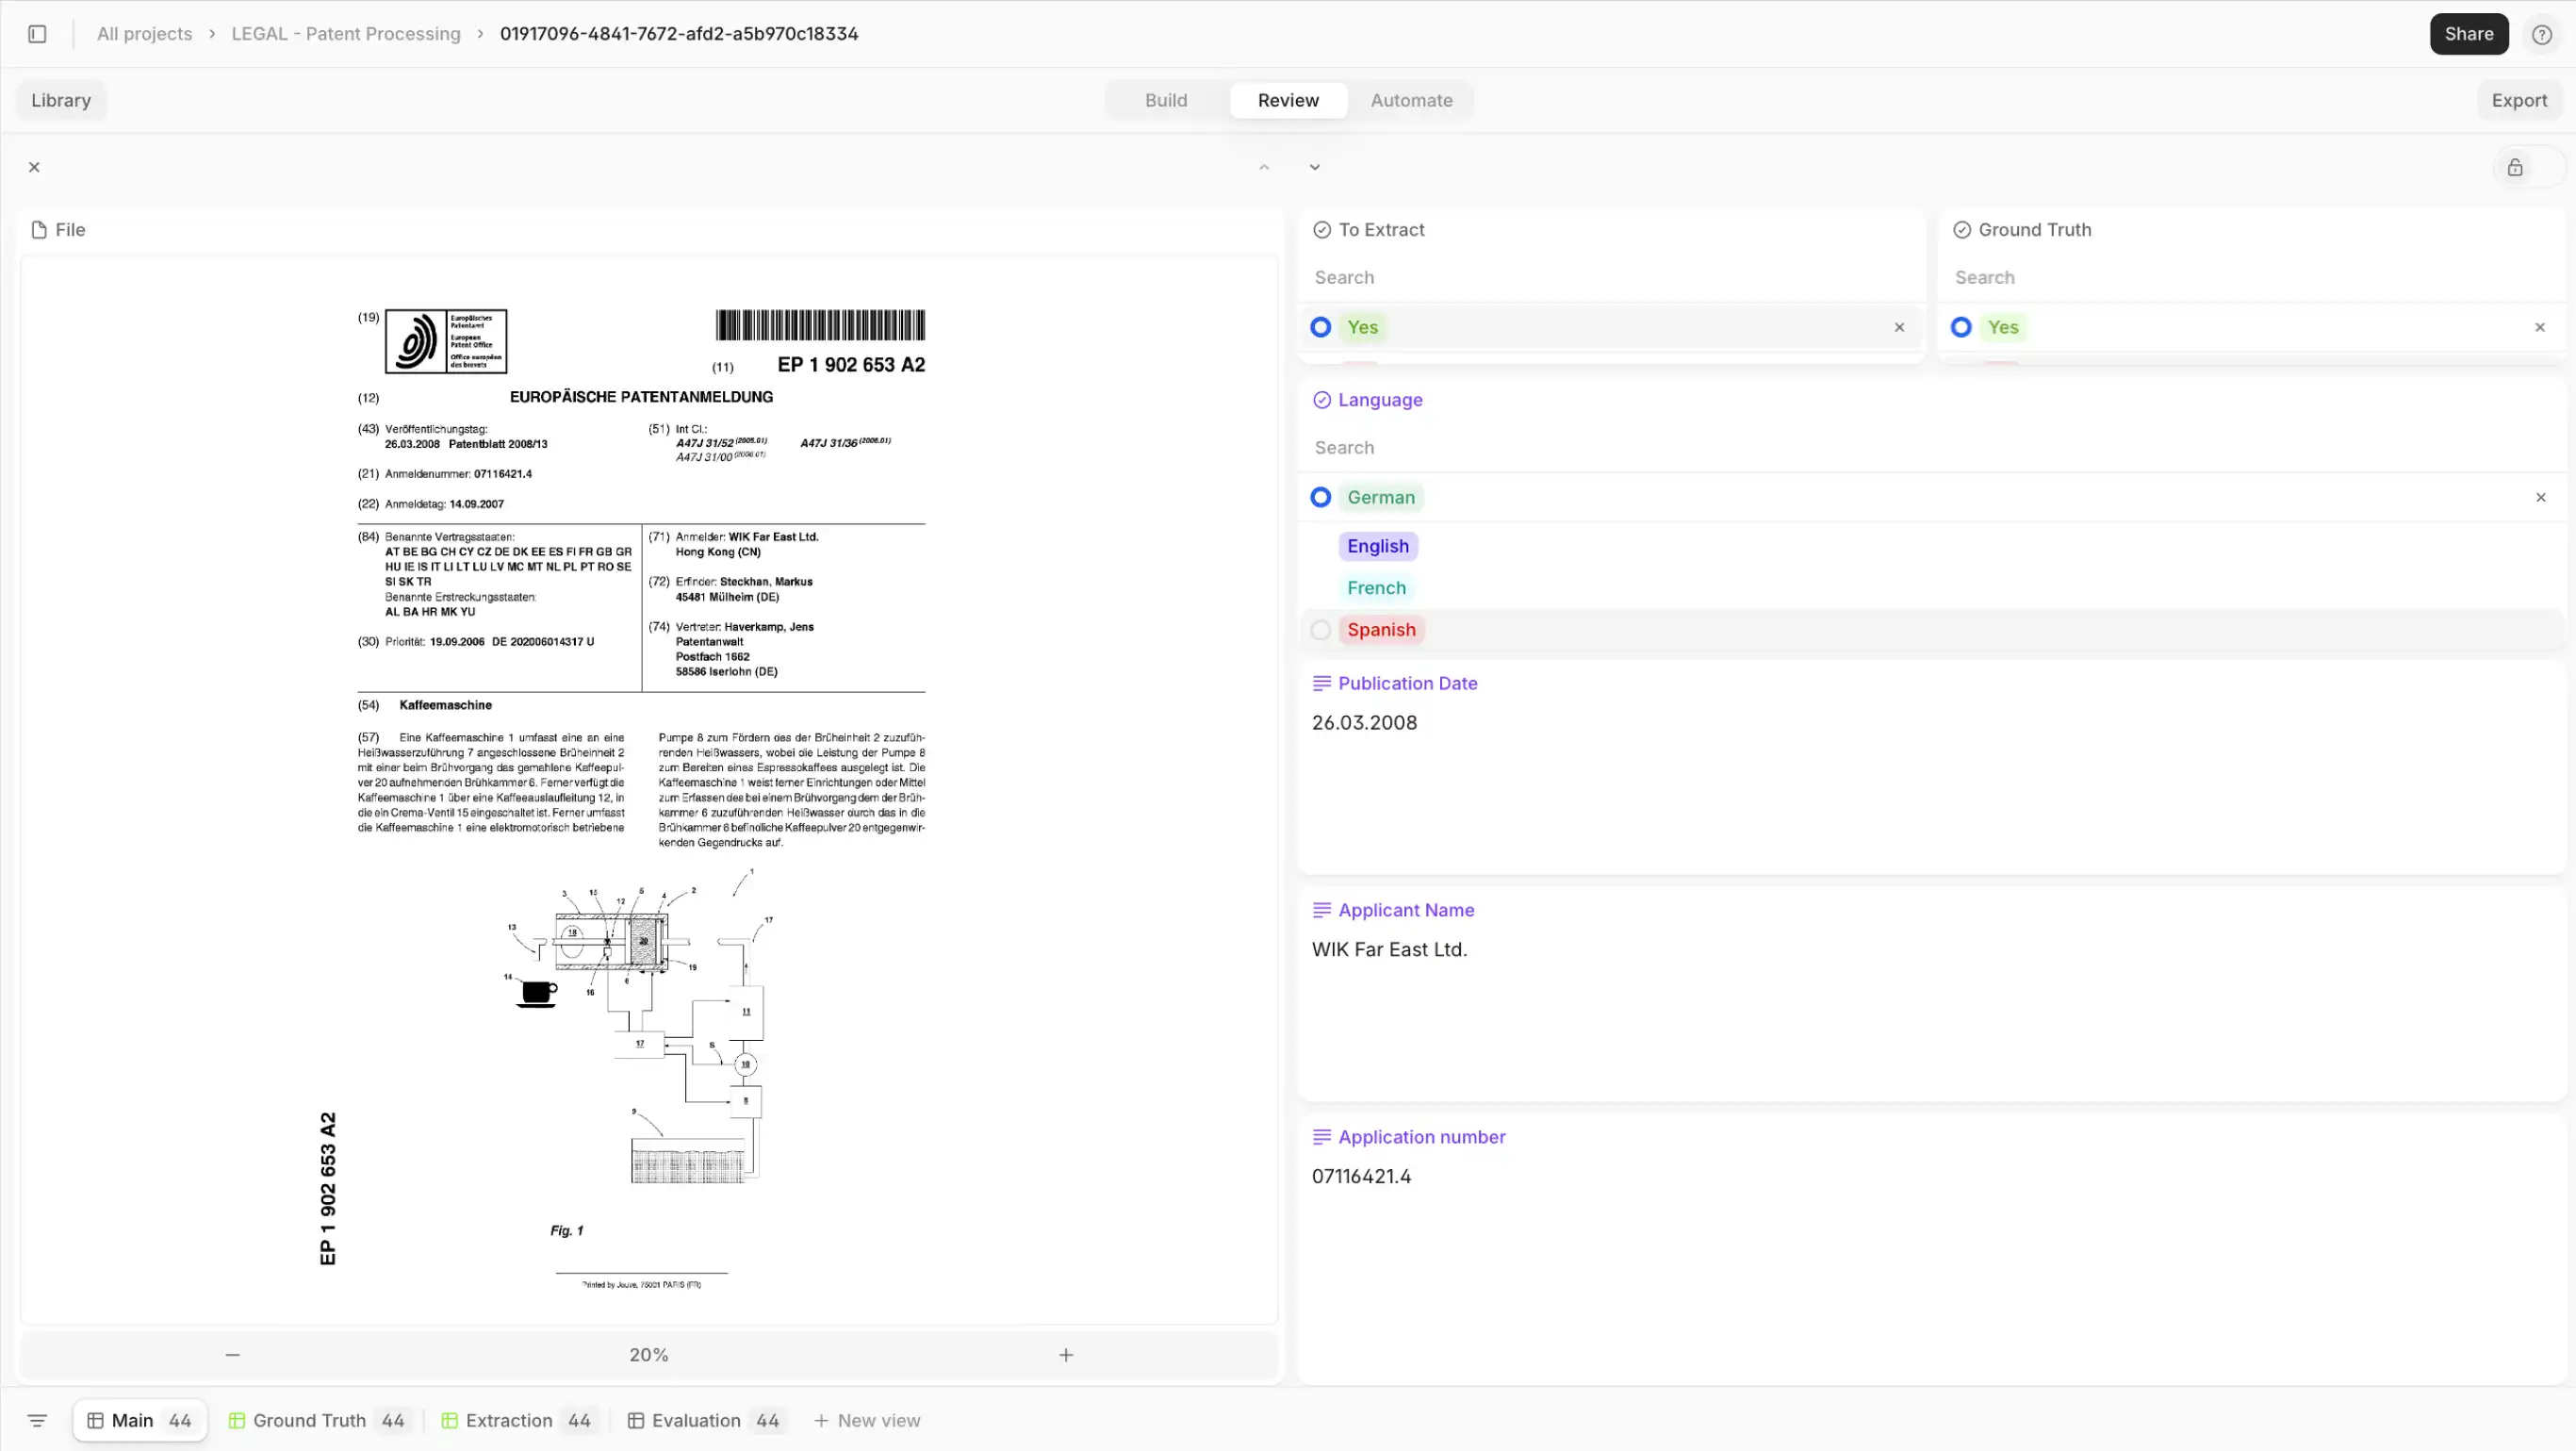Click the Main tab with count 44

(x=139, y=1419)
